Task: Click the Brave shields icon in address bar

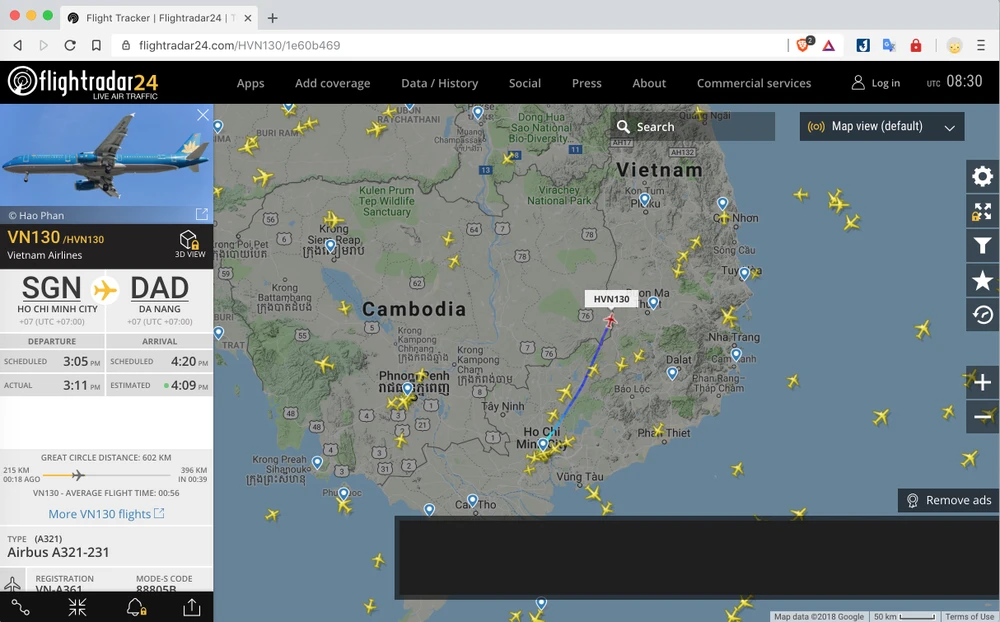Action: point(802,45)
